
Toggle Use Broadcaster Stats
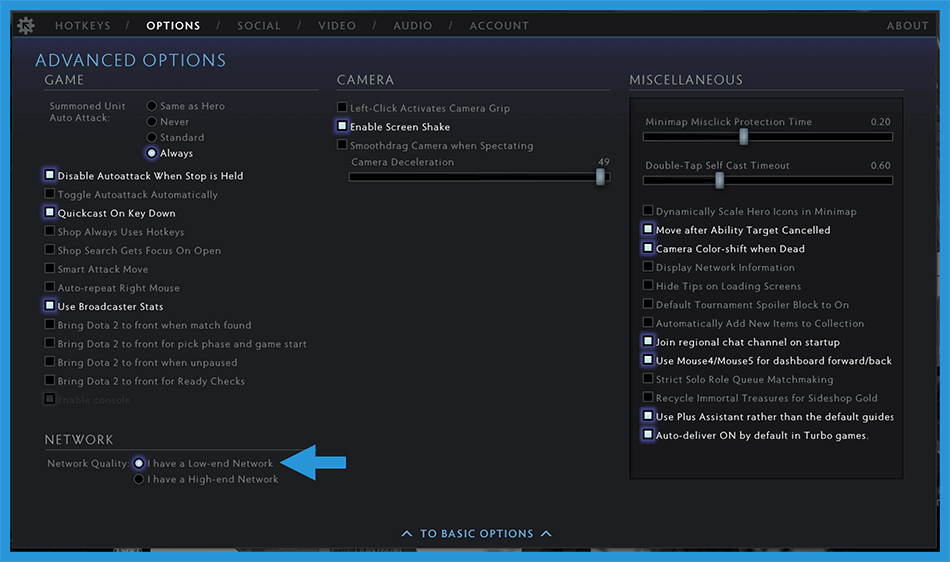50,306
